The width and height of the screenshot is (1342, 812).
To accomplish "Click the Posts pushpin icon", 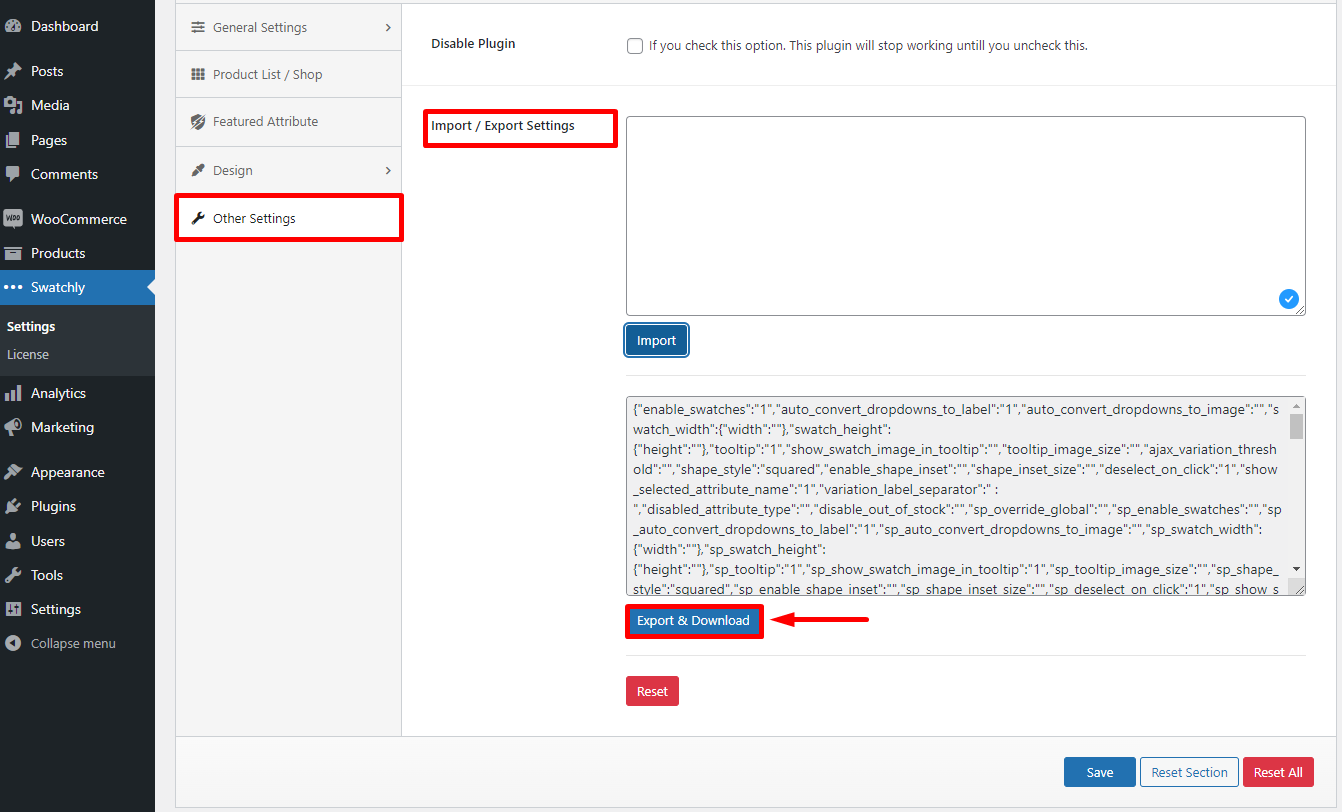I will tap(13, 71).
